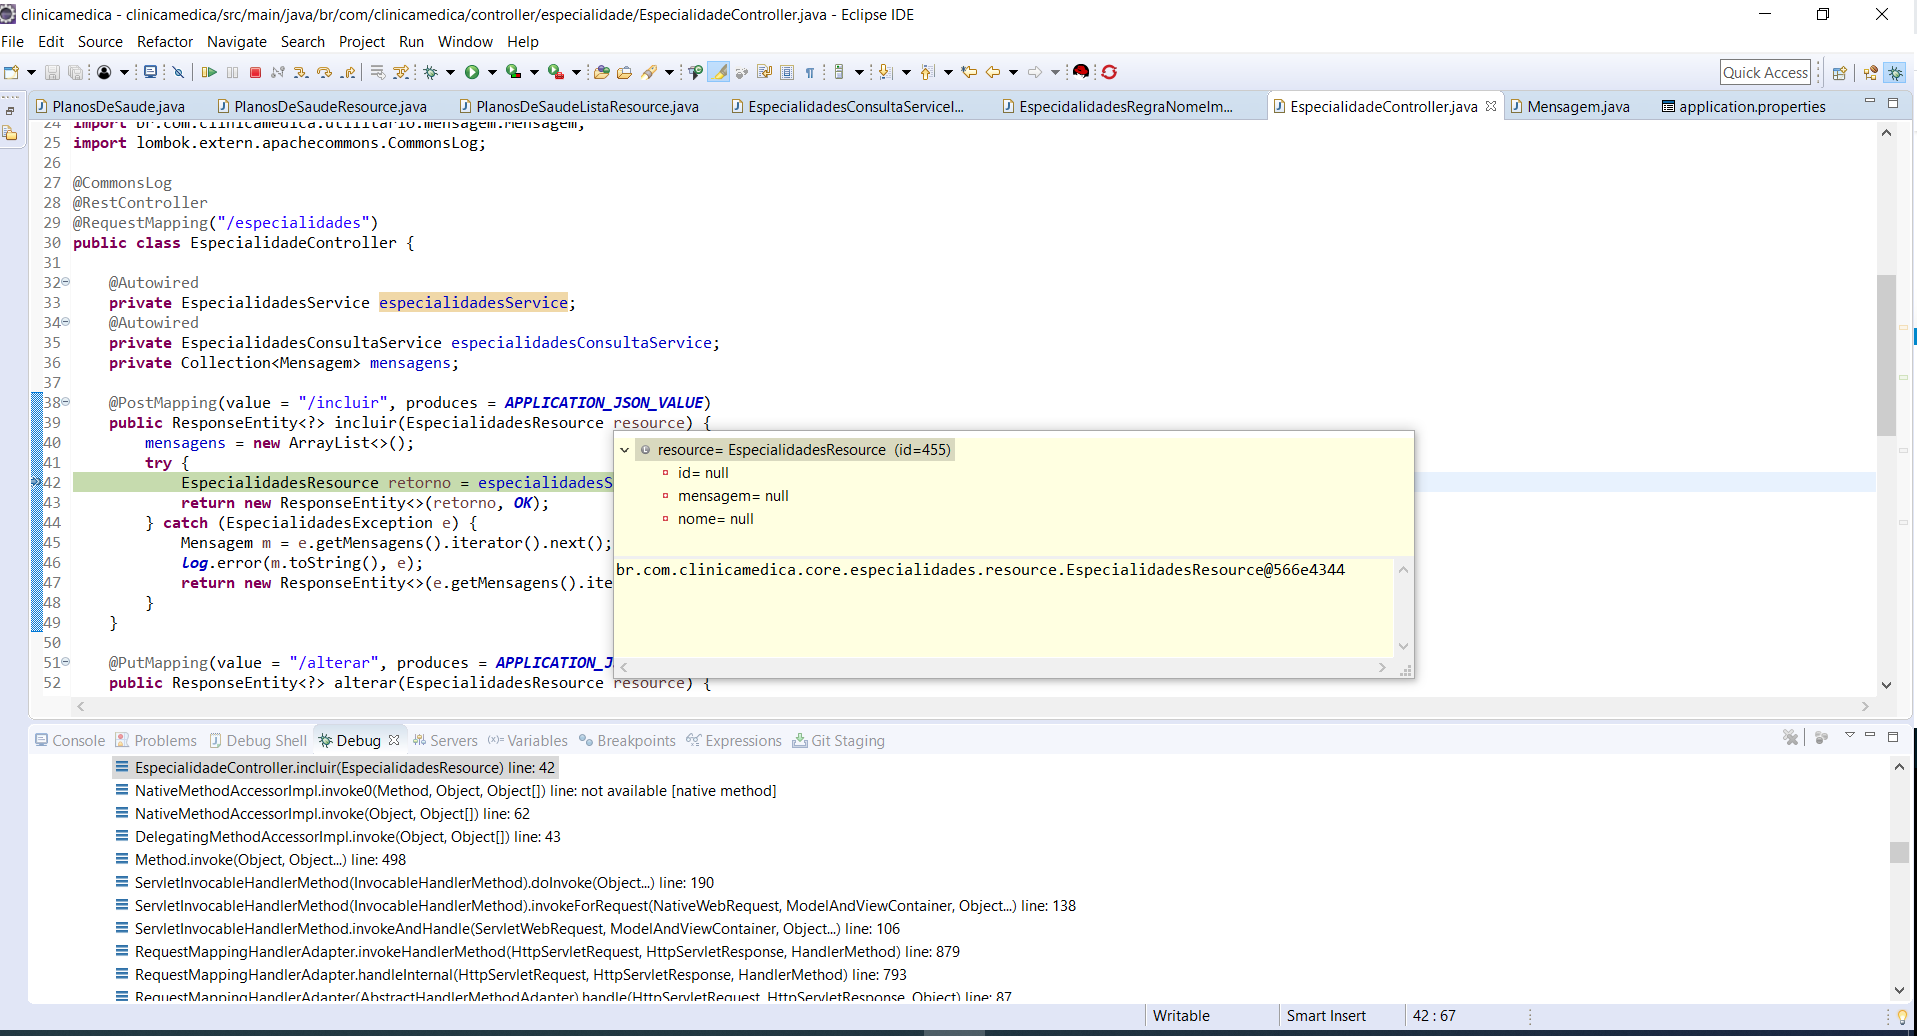Click the Open Type icon
1917x1036 pixels.
click(601, 72)
